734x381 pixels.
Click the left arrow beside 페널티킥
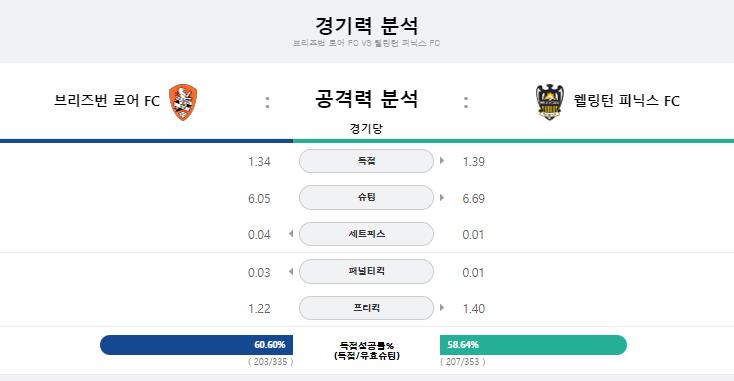tap(291, 271)
